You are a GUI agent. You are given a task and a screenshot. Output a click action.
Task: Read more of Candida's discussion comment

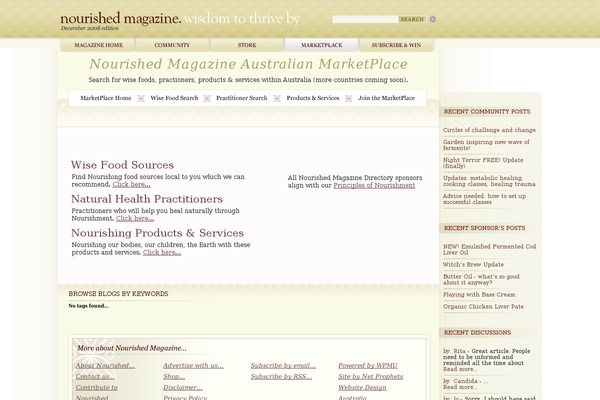tap(460, 387)
